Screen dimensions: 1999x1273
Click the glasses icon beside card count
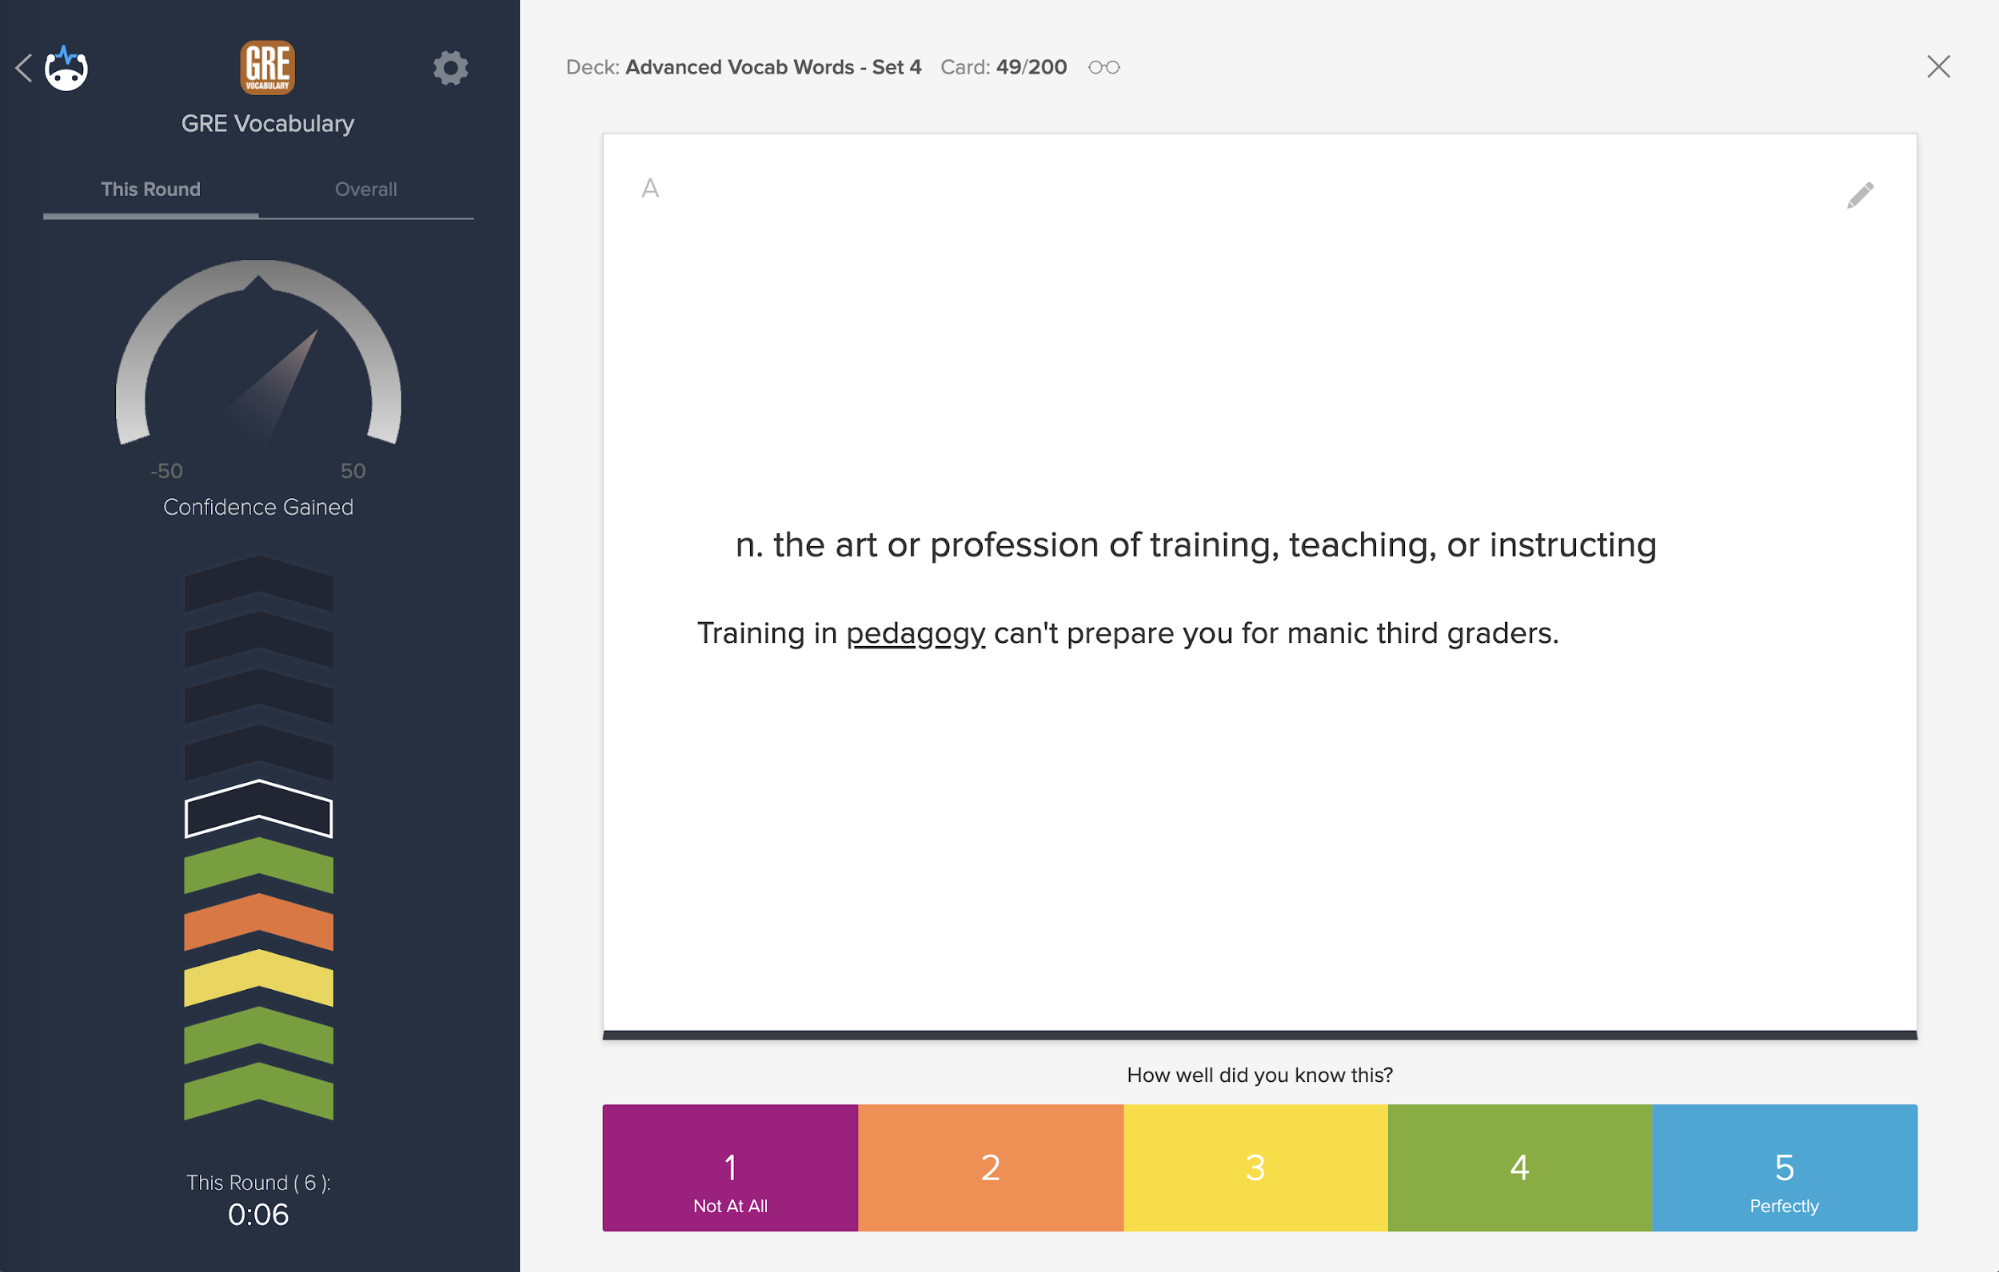coord(1104,67)
